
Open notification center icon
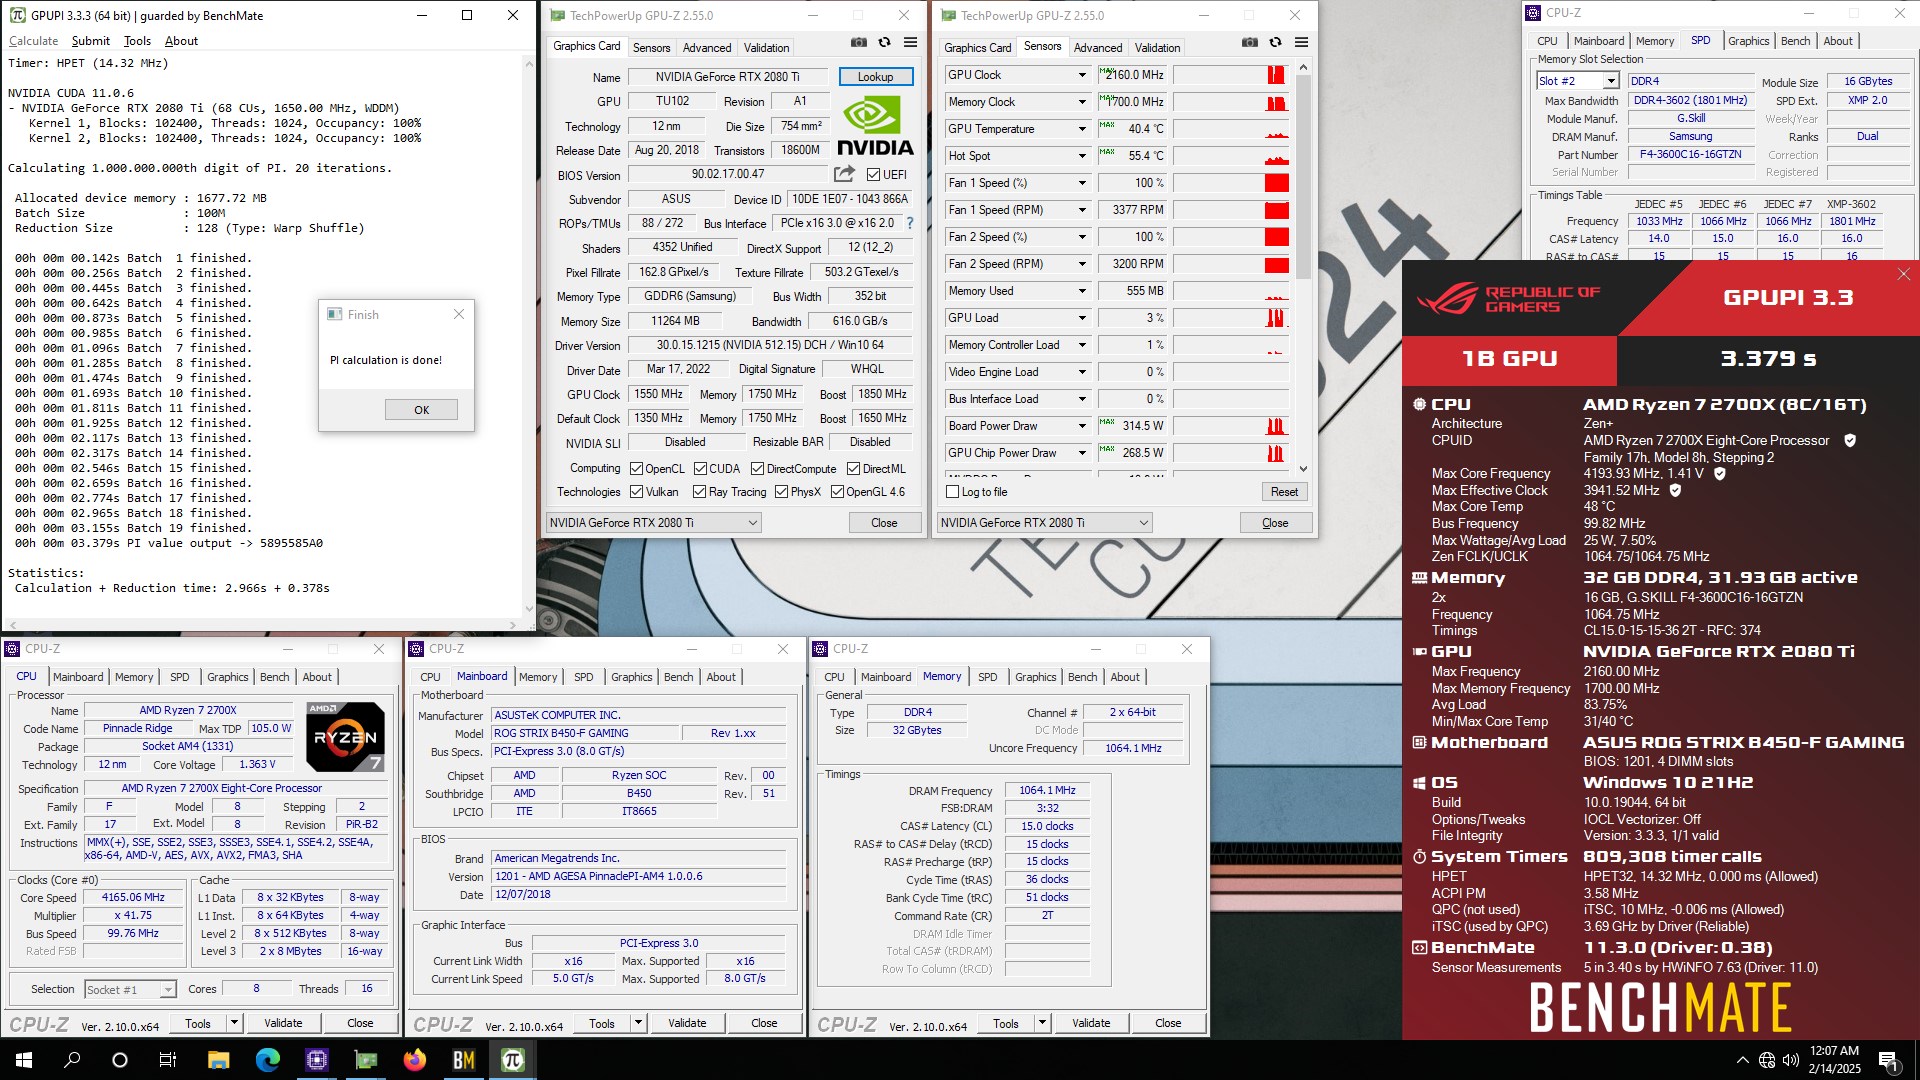coord(1888,1060)
